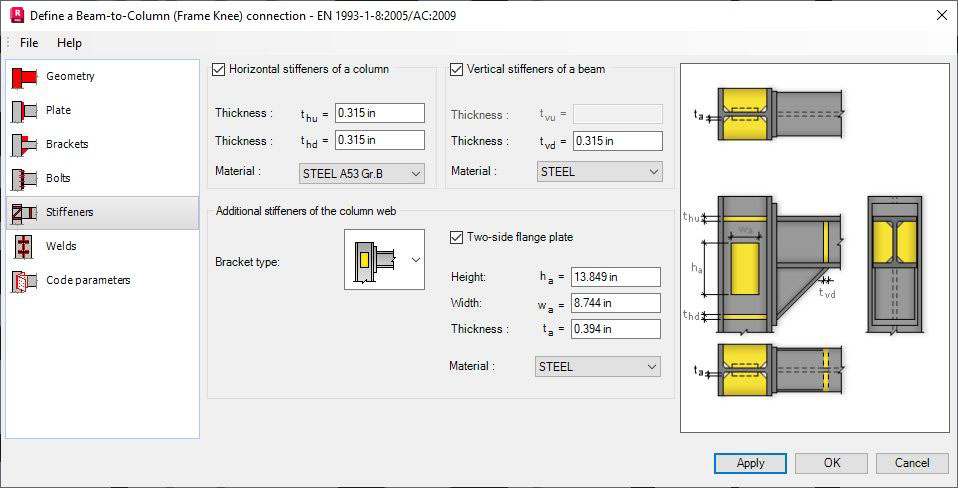Screen dimensions: 958x488
Task: Open additional stiffeners Material dropdown
Action: [x=598, y=366]
